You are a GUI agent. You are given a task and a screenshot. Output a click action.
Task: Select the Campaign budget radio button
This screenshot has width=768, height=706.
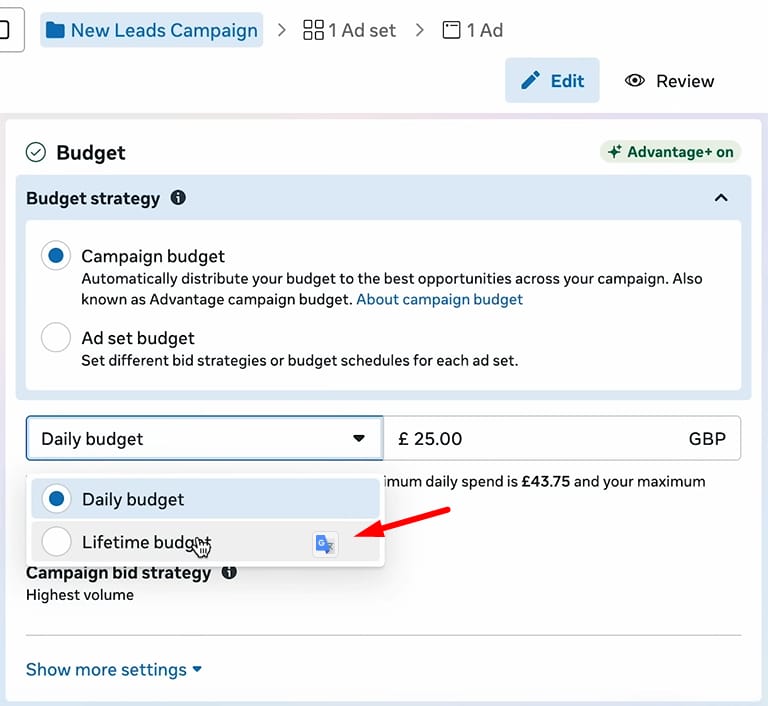coord(56,256)
